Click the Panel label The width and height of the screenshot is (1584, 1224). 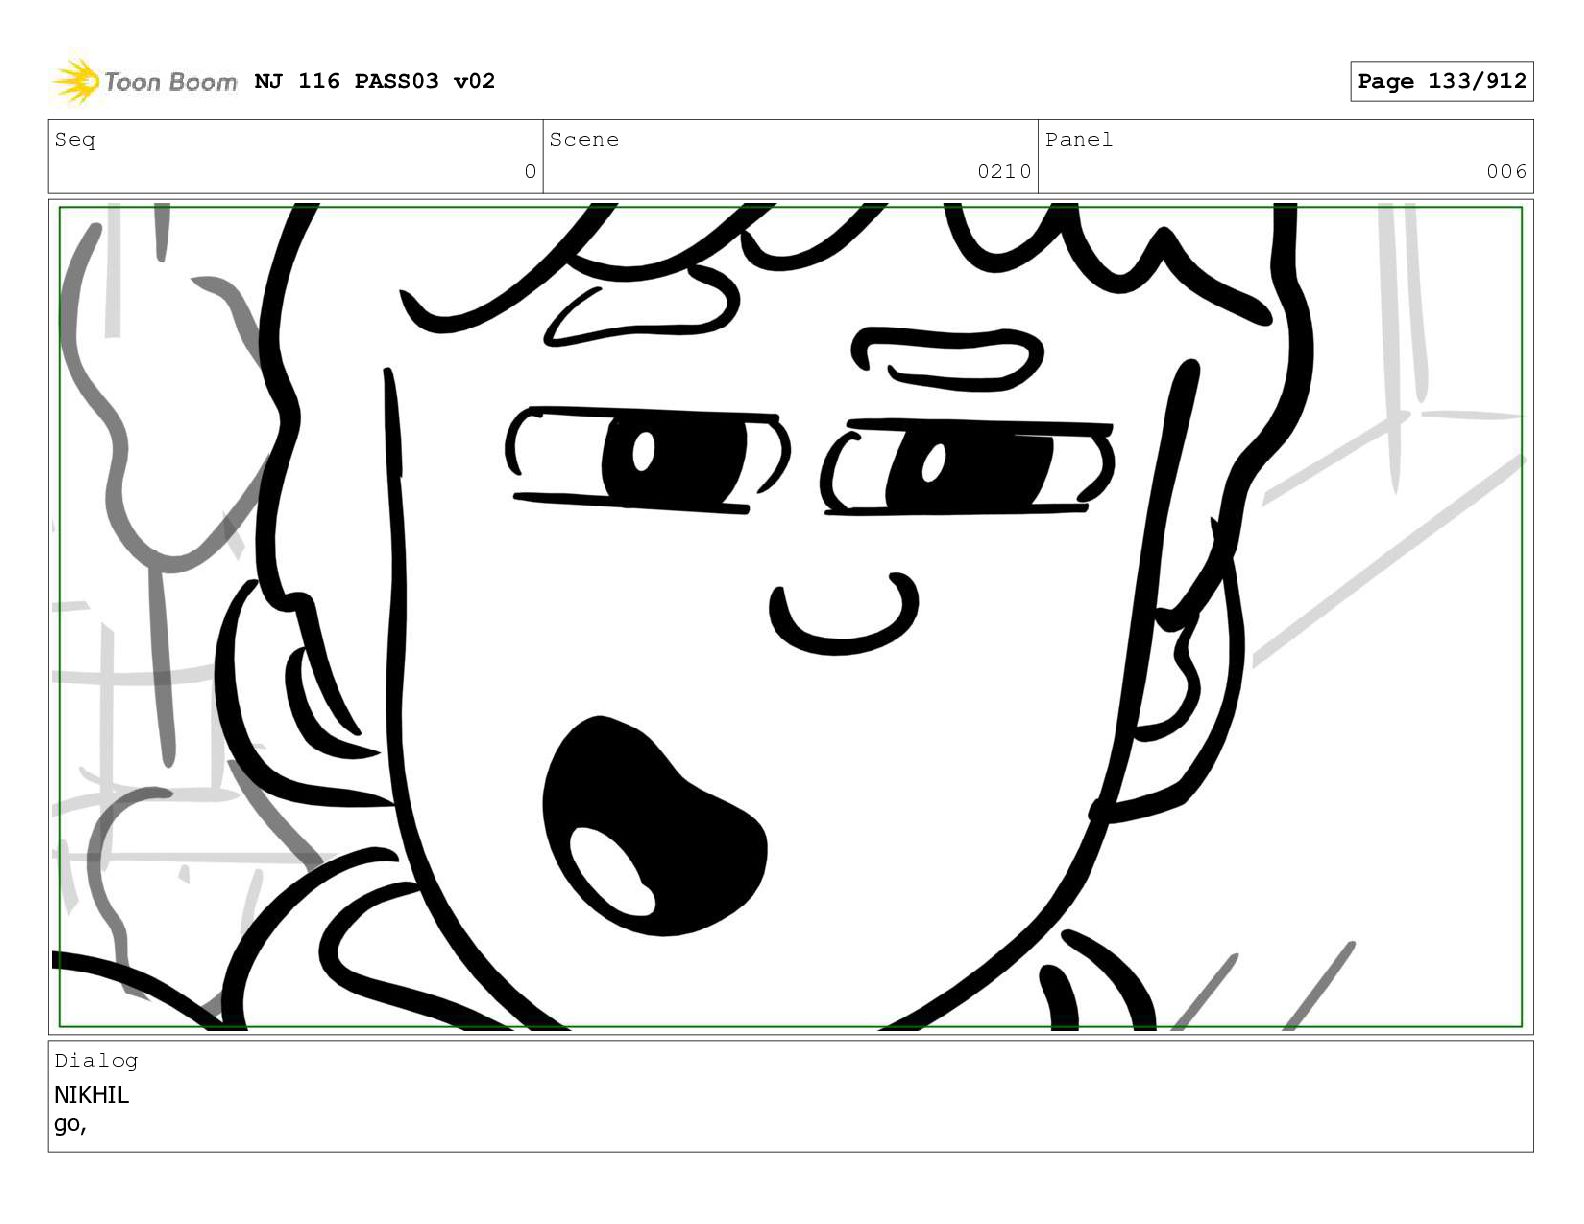1079,140
